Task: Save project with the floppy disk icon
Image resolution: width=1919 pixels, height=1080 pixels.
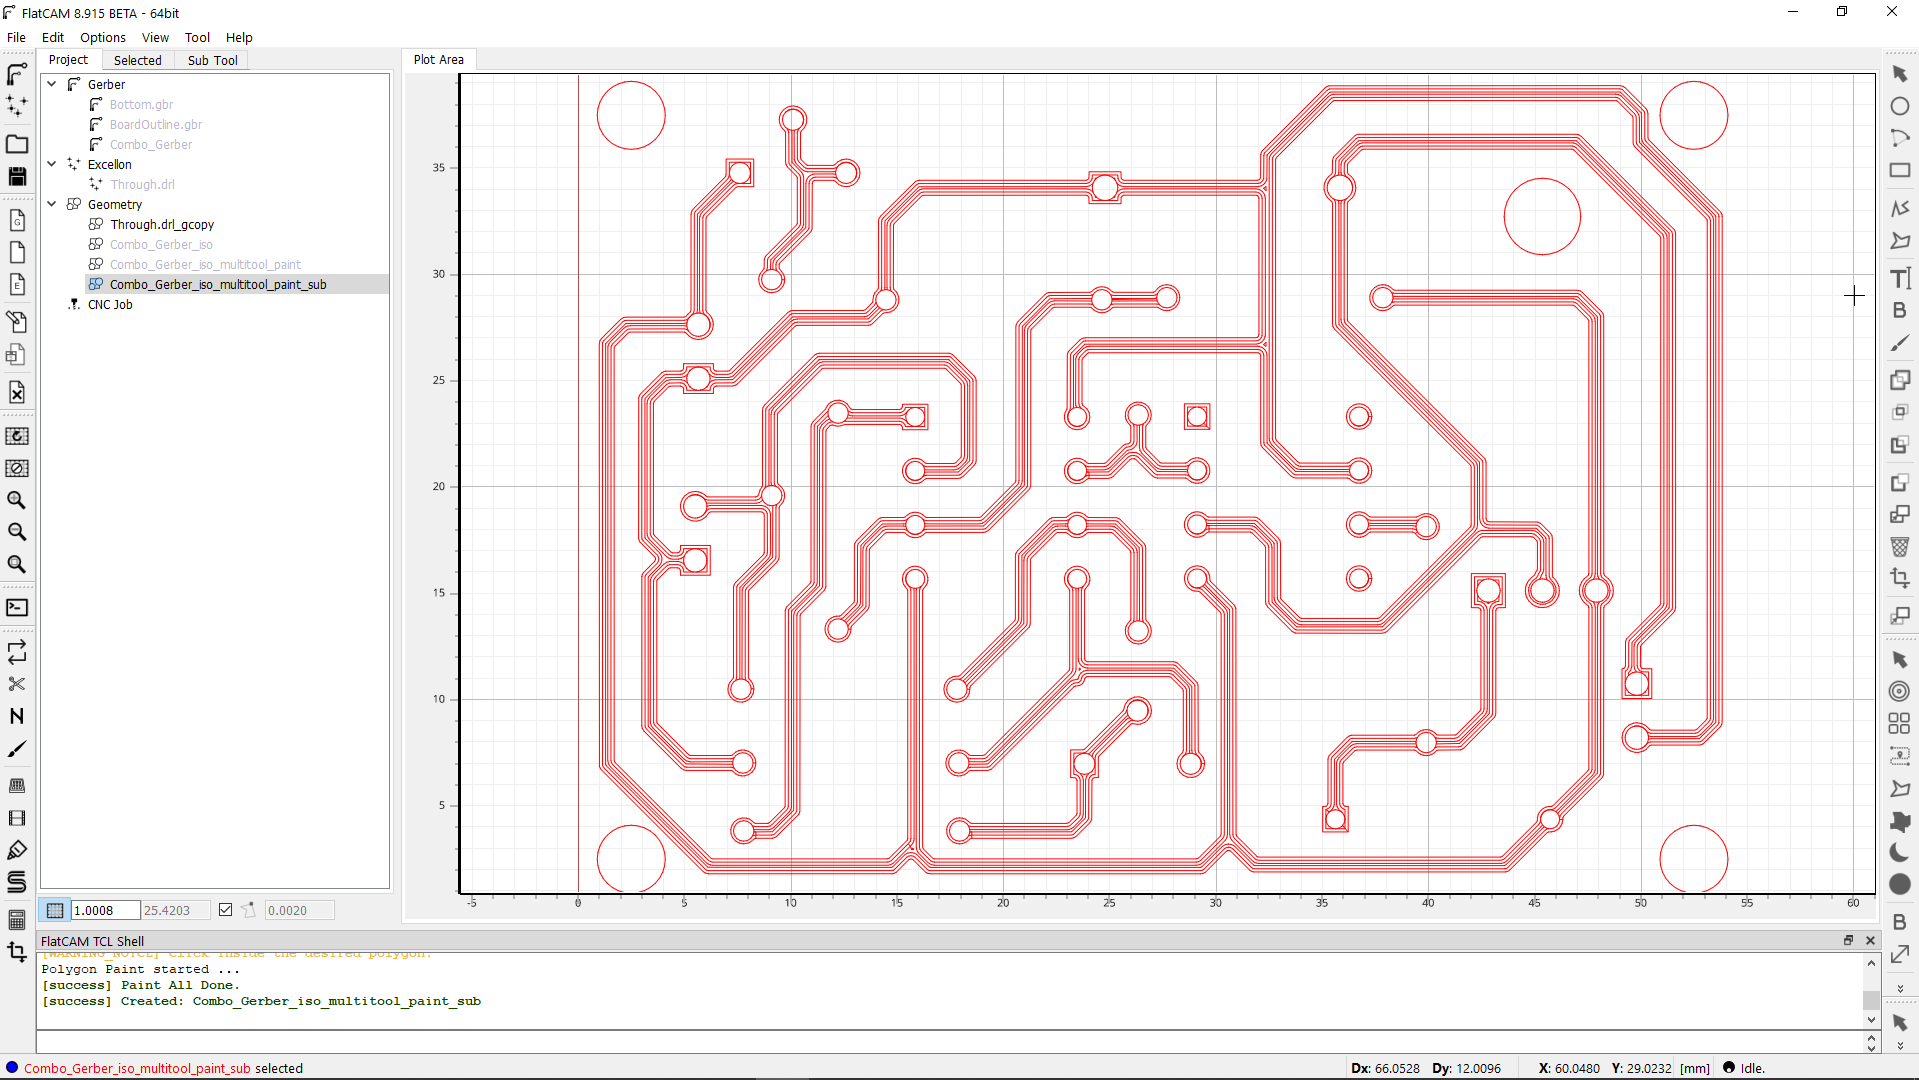Action: (17, 176)
